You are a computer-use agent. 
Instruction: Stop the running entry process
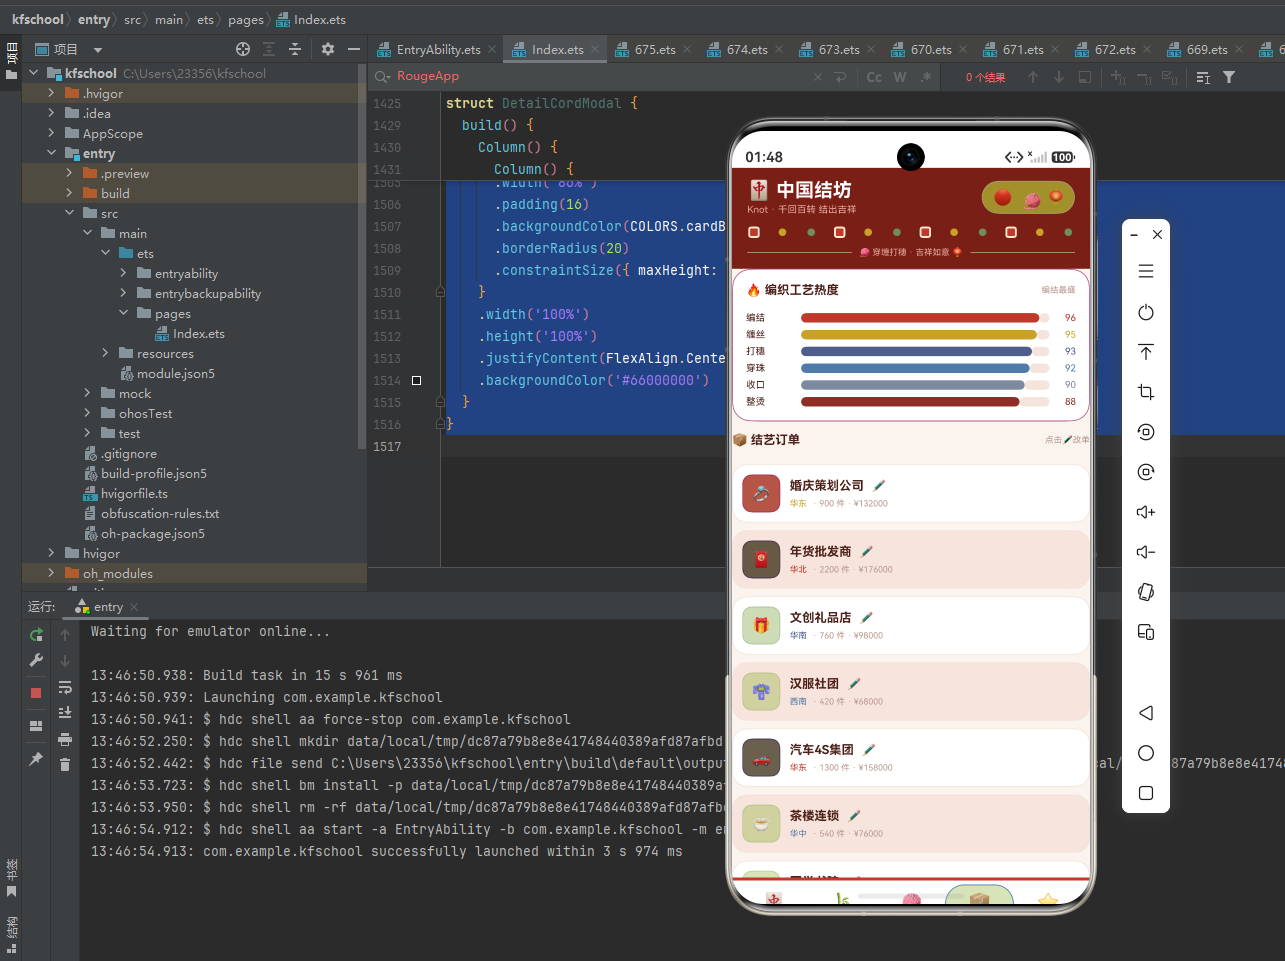click(x=36, y=692)
